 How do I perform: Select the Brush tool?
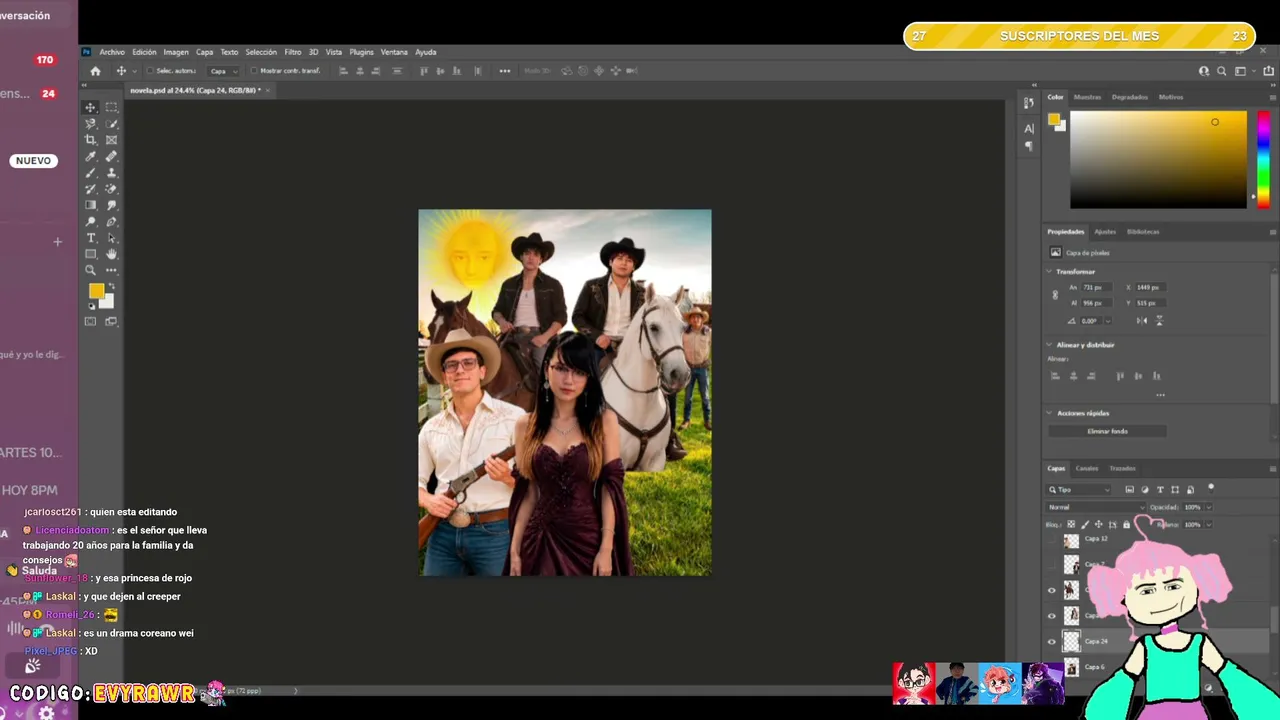coord(91,172)
